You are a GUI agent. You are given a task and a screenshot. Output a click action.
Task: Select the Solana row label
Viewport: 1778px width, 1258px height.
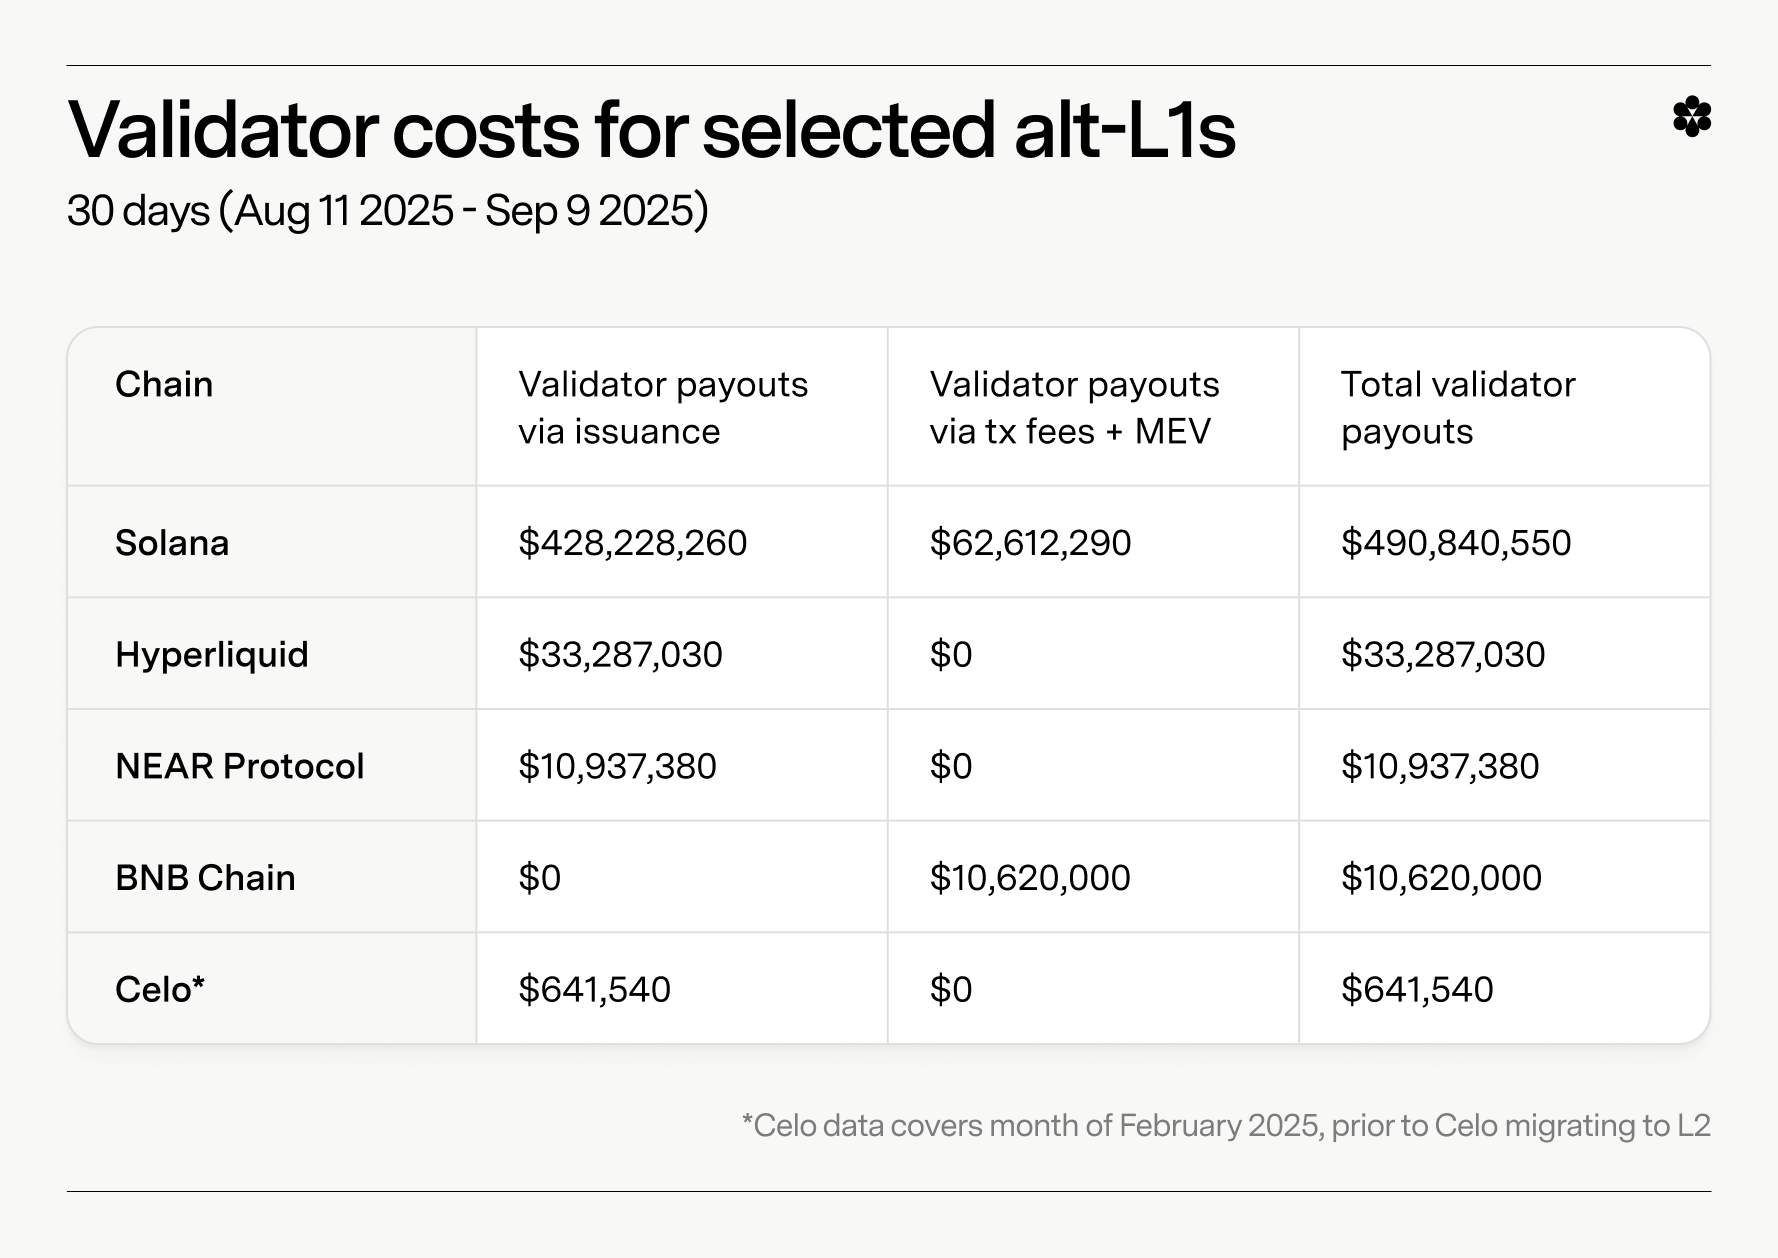click(172, 543)
